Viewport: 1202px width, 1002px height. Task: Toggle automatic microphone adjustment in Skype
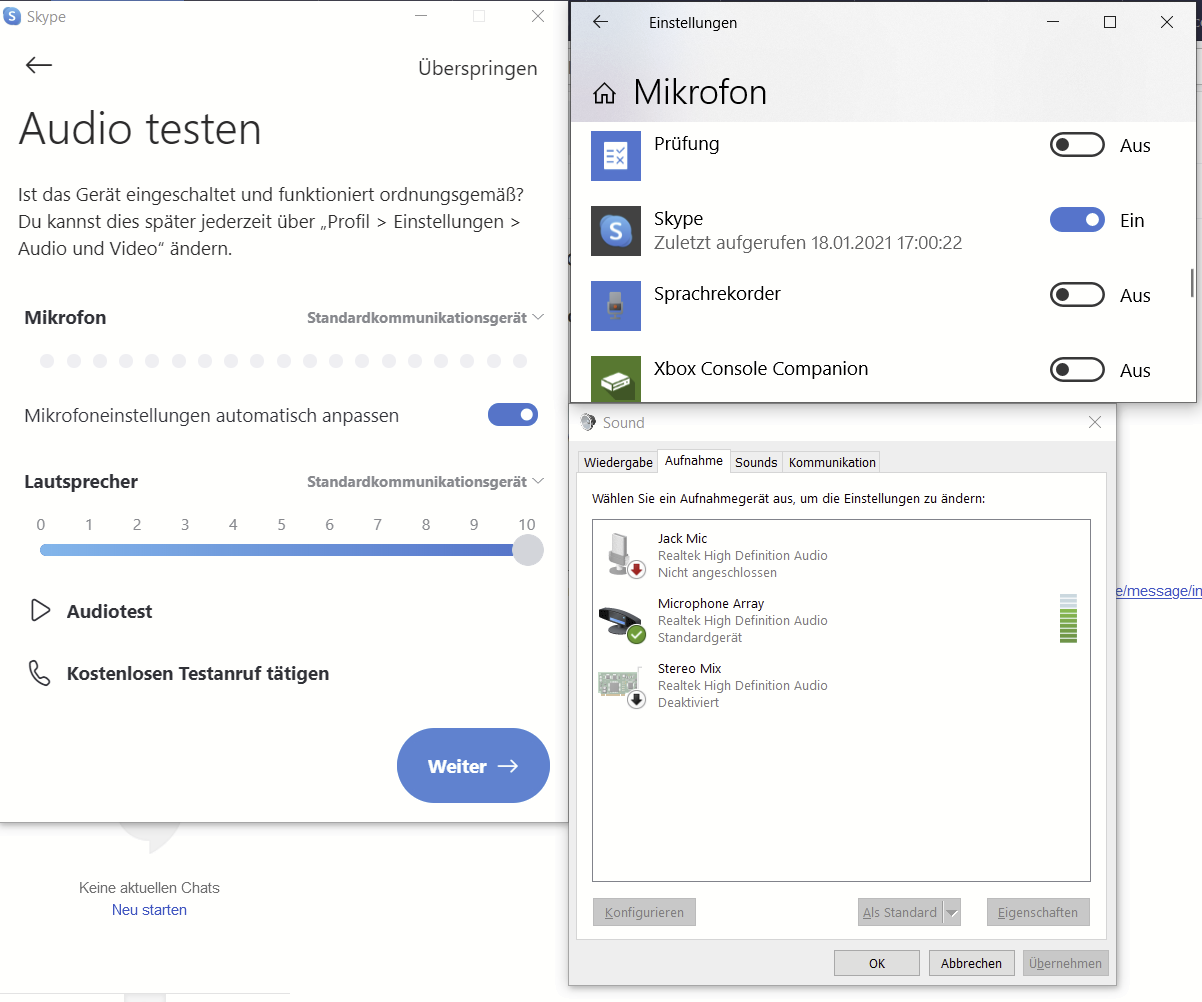point(513,415)
